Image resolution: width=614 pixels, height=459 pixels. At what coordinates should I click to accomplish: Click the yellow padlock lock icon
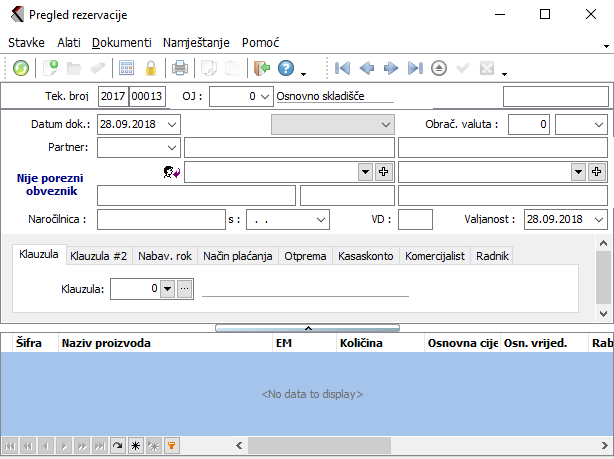click(150, 68)
